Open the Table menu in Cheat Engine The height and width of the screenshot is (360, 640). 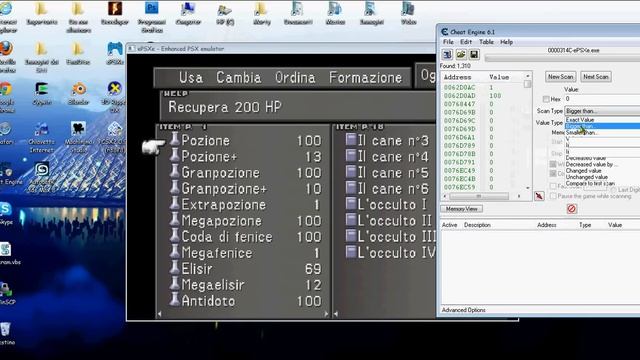[x=486, y=42]
